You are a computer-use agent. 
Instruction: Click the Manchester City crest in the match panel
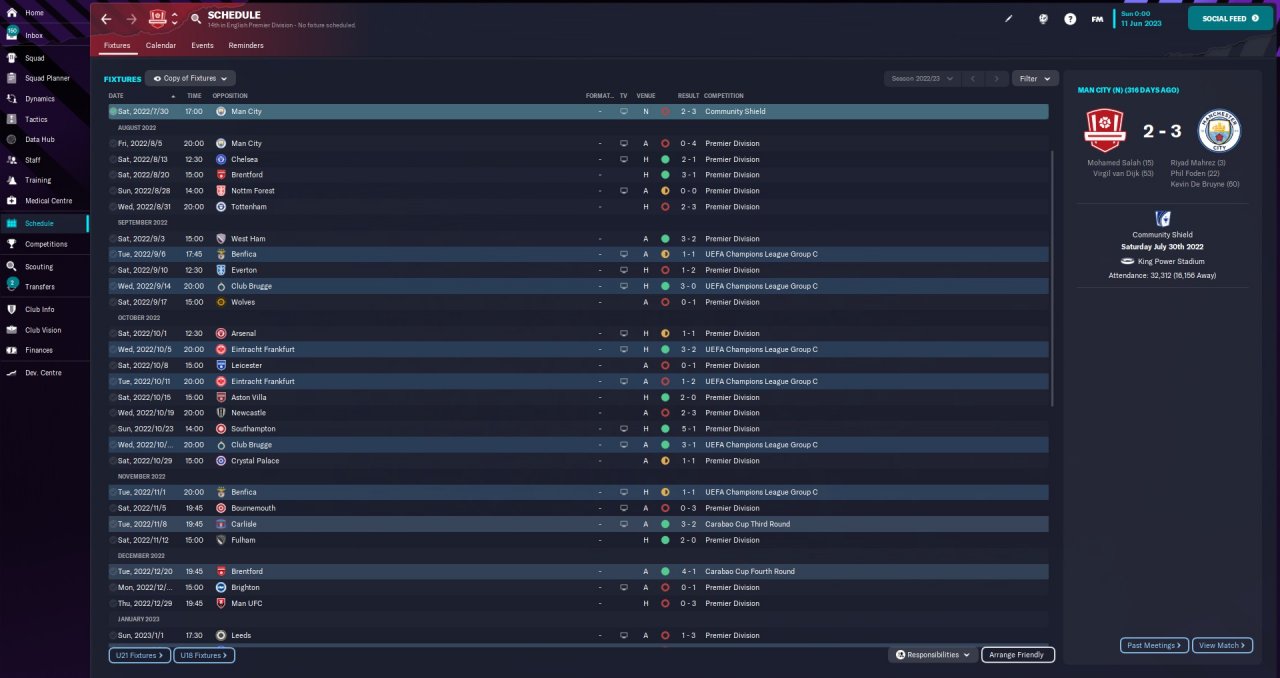1219,131
